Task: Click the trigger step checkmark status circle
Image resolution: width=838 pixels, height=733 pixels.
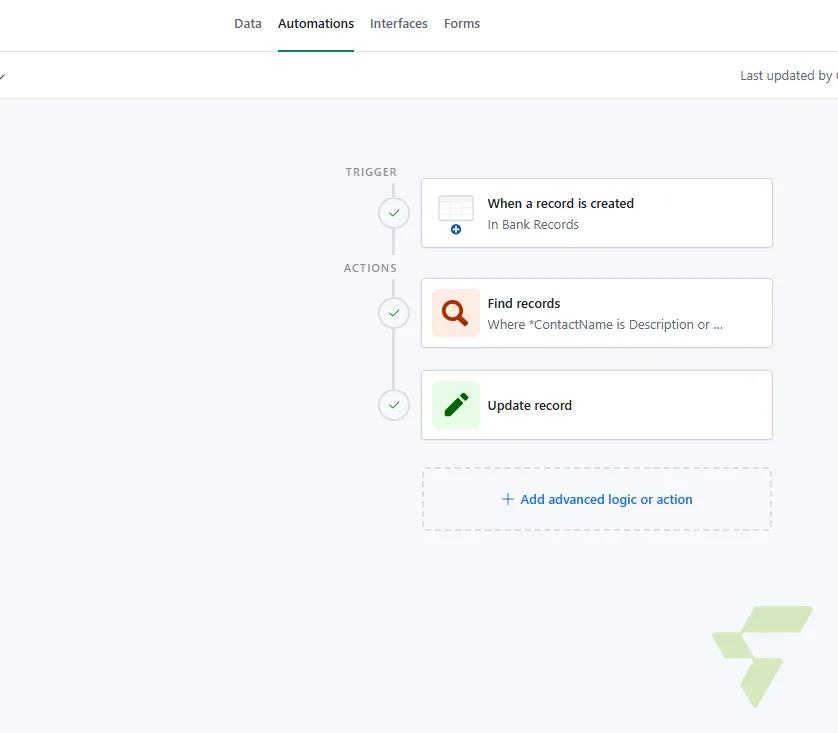Action: click(394, 213)
